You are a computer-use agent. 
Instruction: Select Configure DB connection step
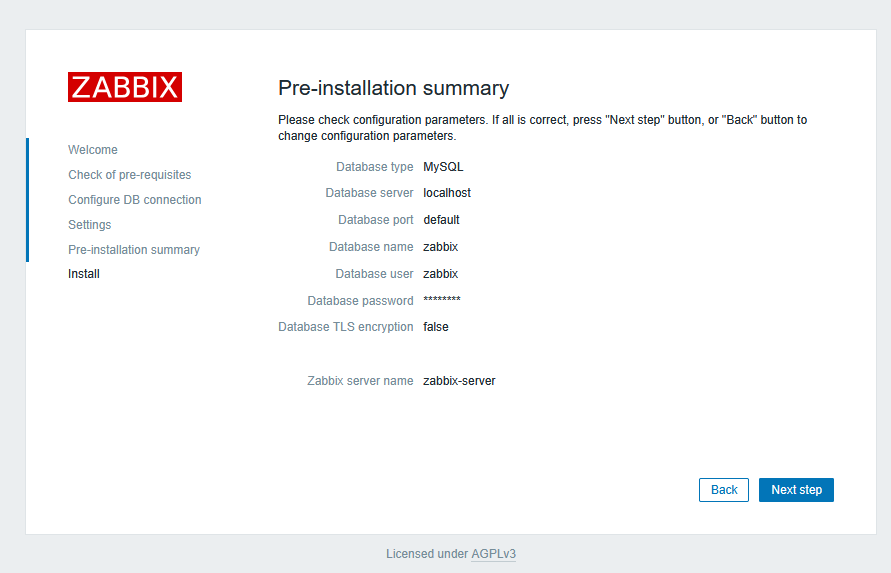[x=135, y=200]
